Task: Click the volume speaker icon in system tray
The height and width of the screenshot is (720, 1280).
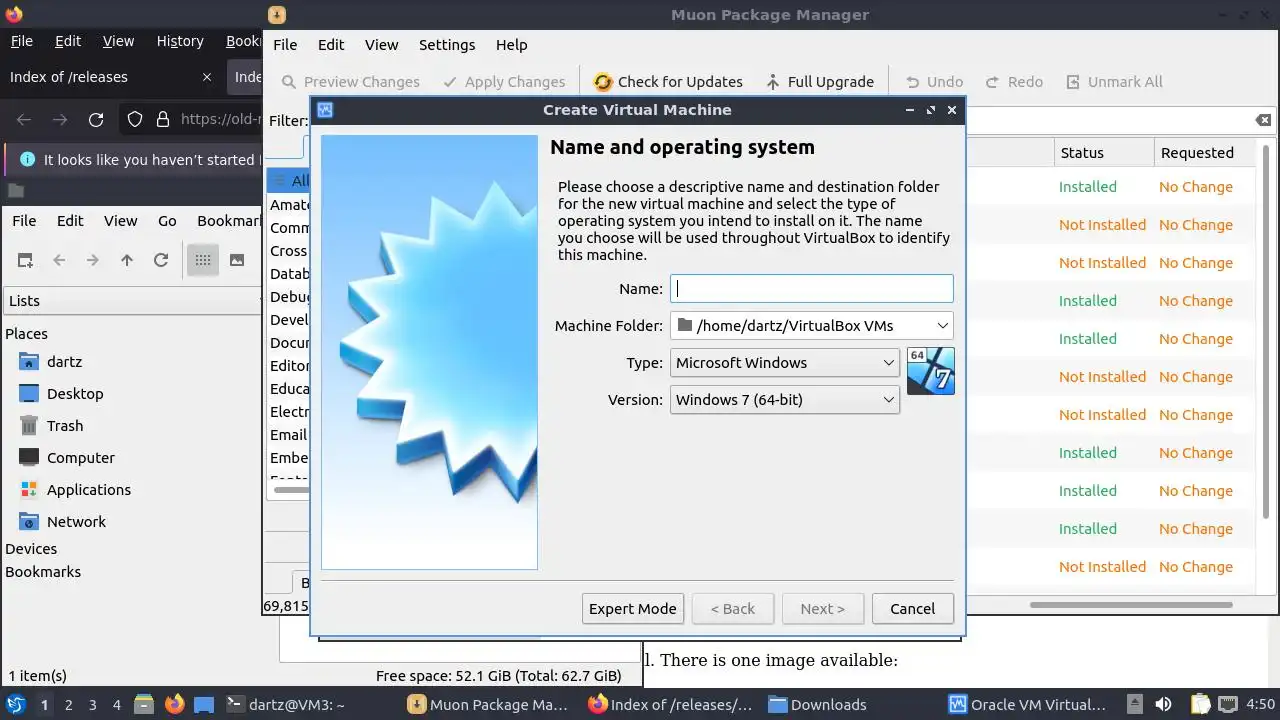Action: [x=1163, y=705]
